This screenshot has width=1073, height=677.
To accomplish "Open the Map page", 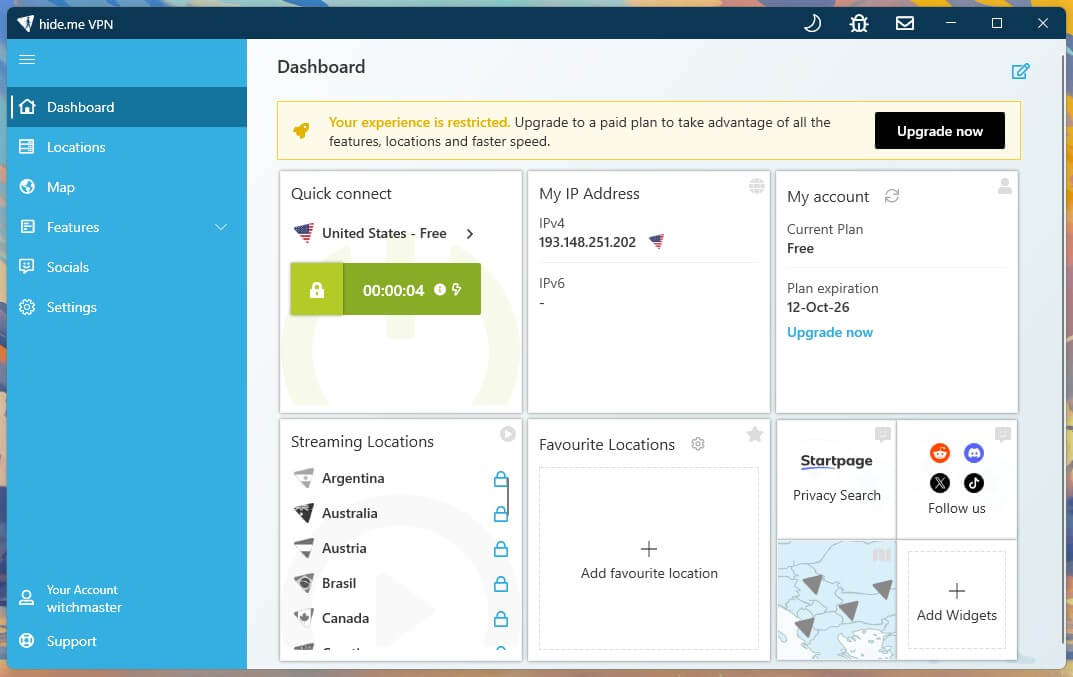I will (x=127, y=187).
